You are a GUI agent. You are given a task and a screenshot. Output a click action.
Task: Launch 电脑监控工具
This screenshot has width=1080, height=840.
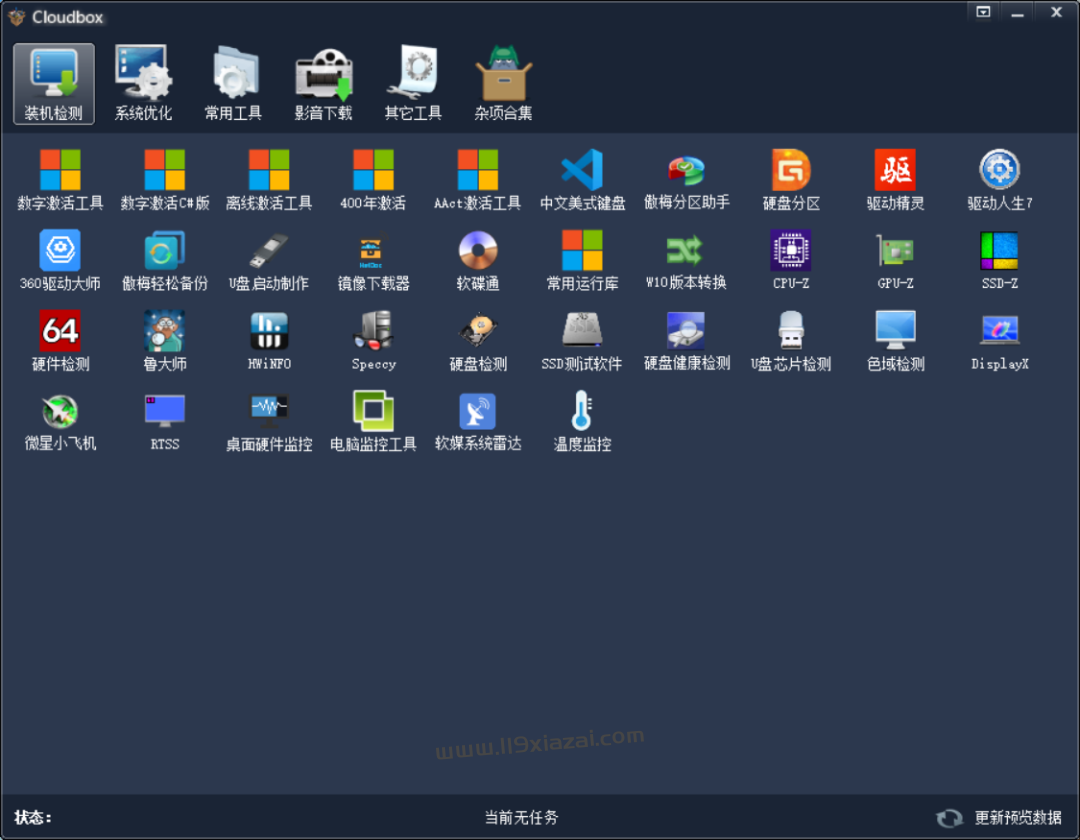373,421
